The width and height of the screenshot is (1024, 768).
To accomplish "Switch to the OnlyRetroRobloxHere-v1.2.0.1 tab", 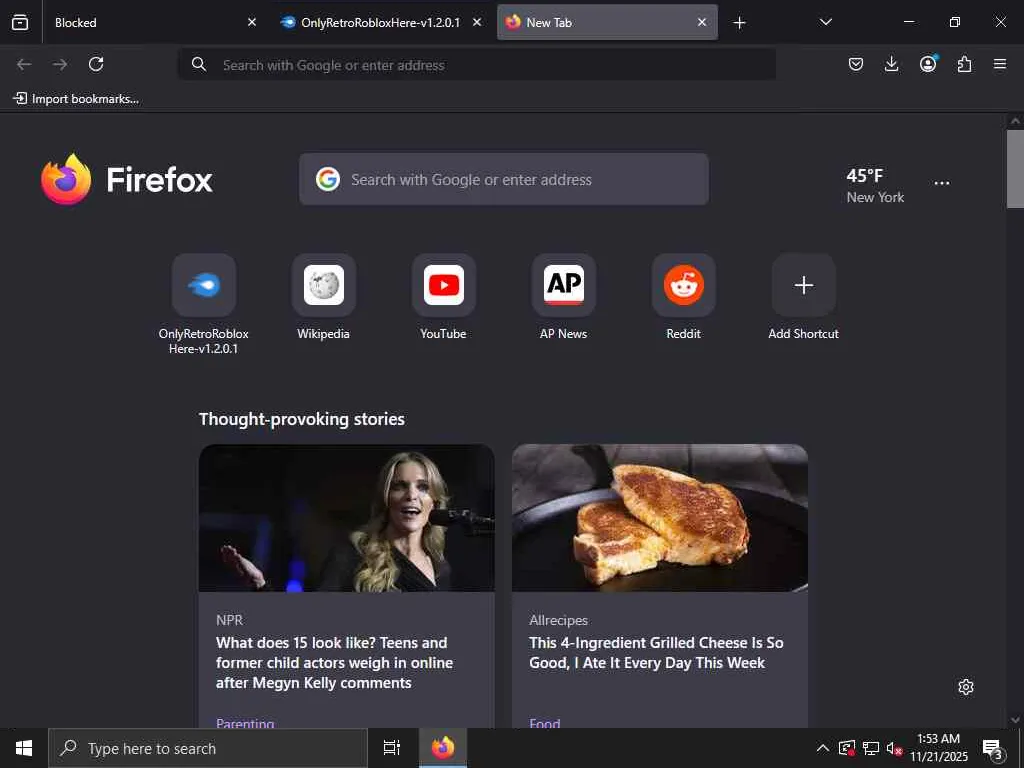I will 381,22.
